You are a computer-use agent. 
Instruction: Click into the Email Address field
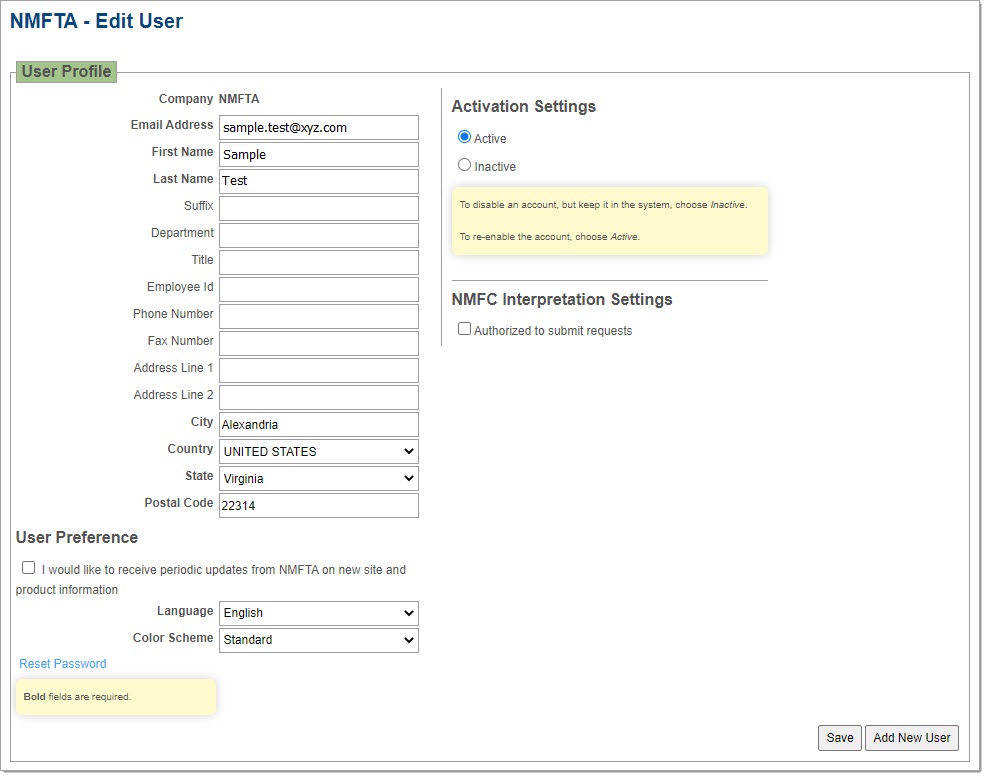pyautogui.click(x=318, y=128)
